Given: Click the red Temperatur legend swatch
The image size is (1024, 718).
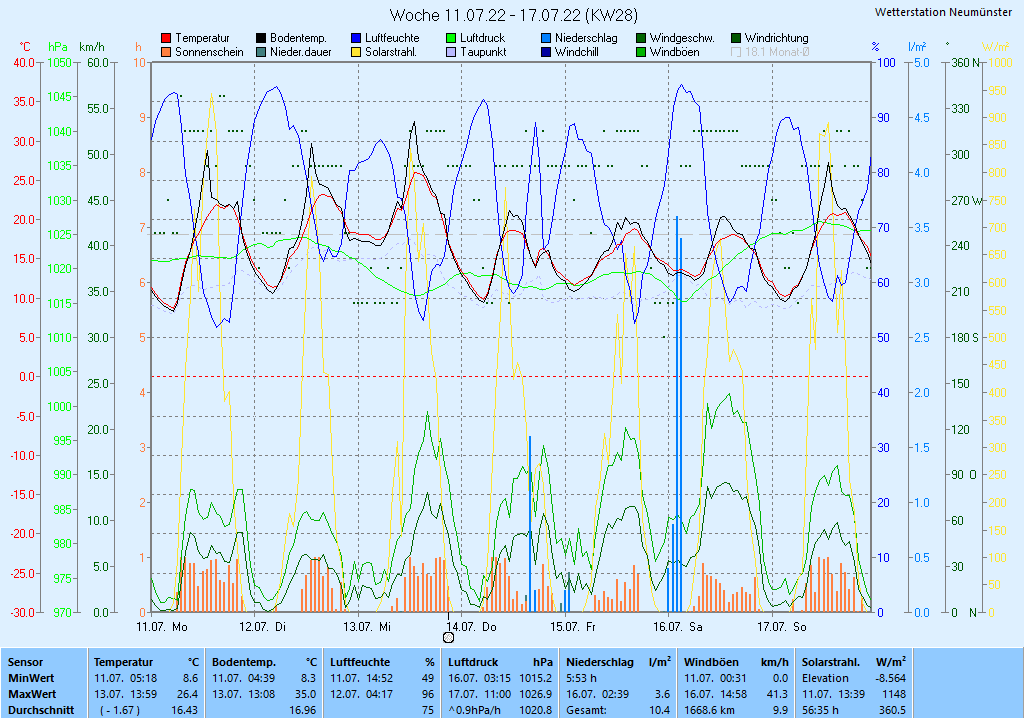Looking at the screenshot, I should [166, 39].
